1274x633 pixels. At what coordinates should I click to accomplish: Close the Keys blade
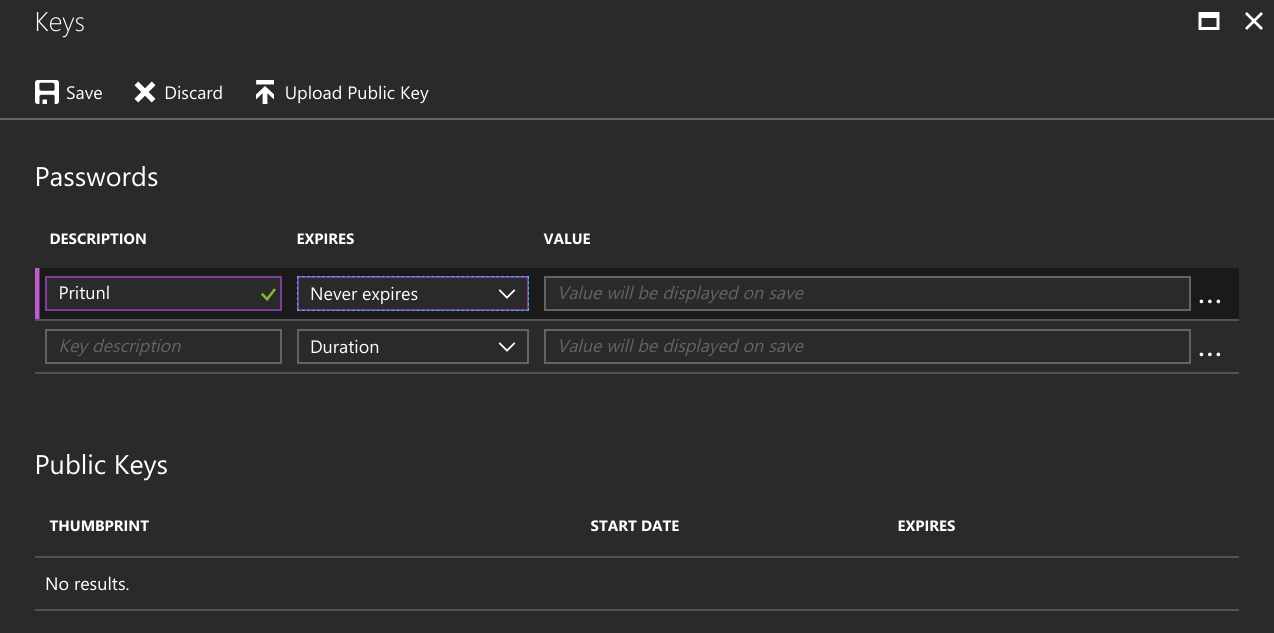click(x=1253, y=21)
